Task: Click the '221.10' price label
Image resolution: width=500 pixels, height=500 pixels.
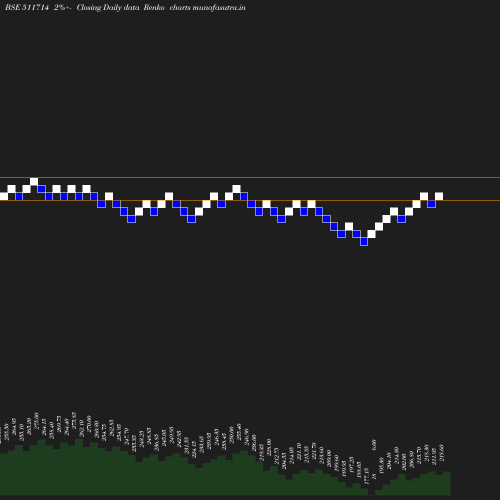Action: pos(299,452)
